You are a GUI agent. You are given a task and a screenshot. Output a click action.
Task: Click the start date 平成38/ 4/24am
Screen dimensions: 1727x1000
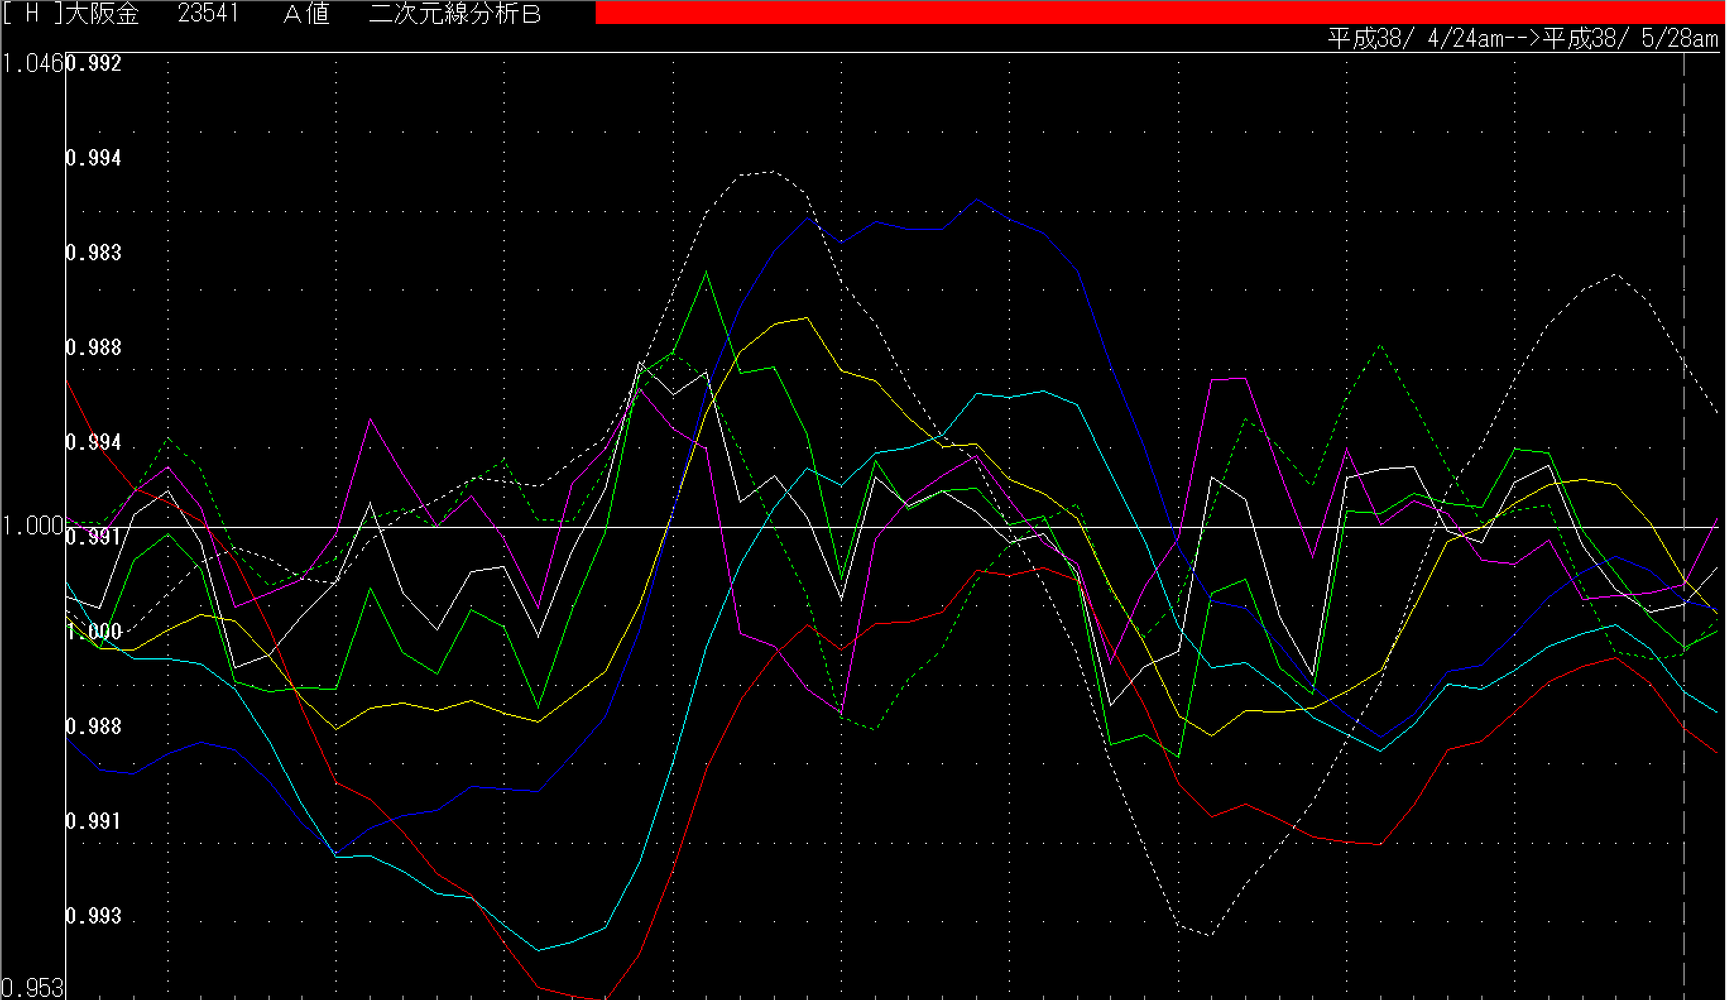(1416, 39)
